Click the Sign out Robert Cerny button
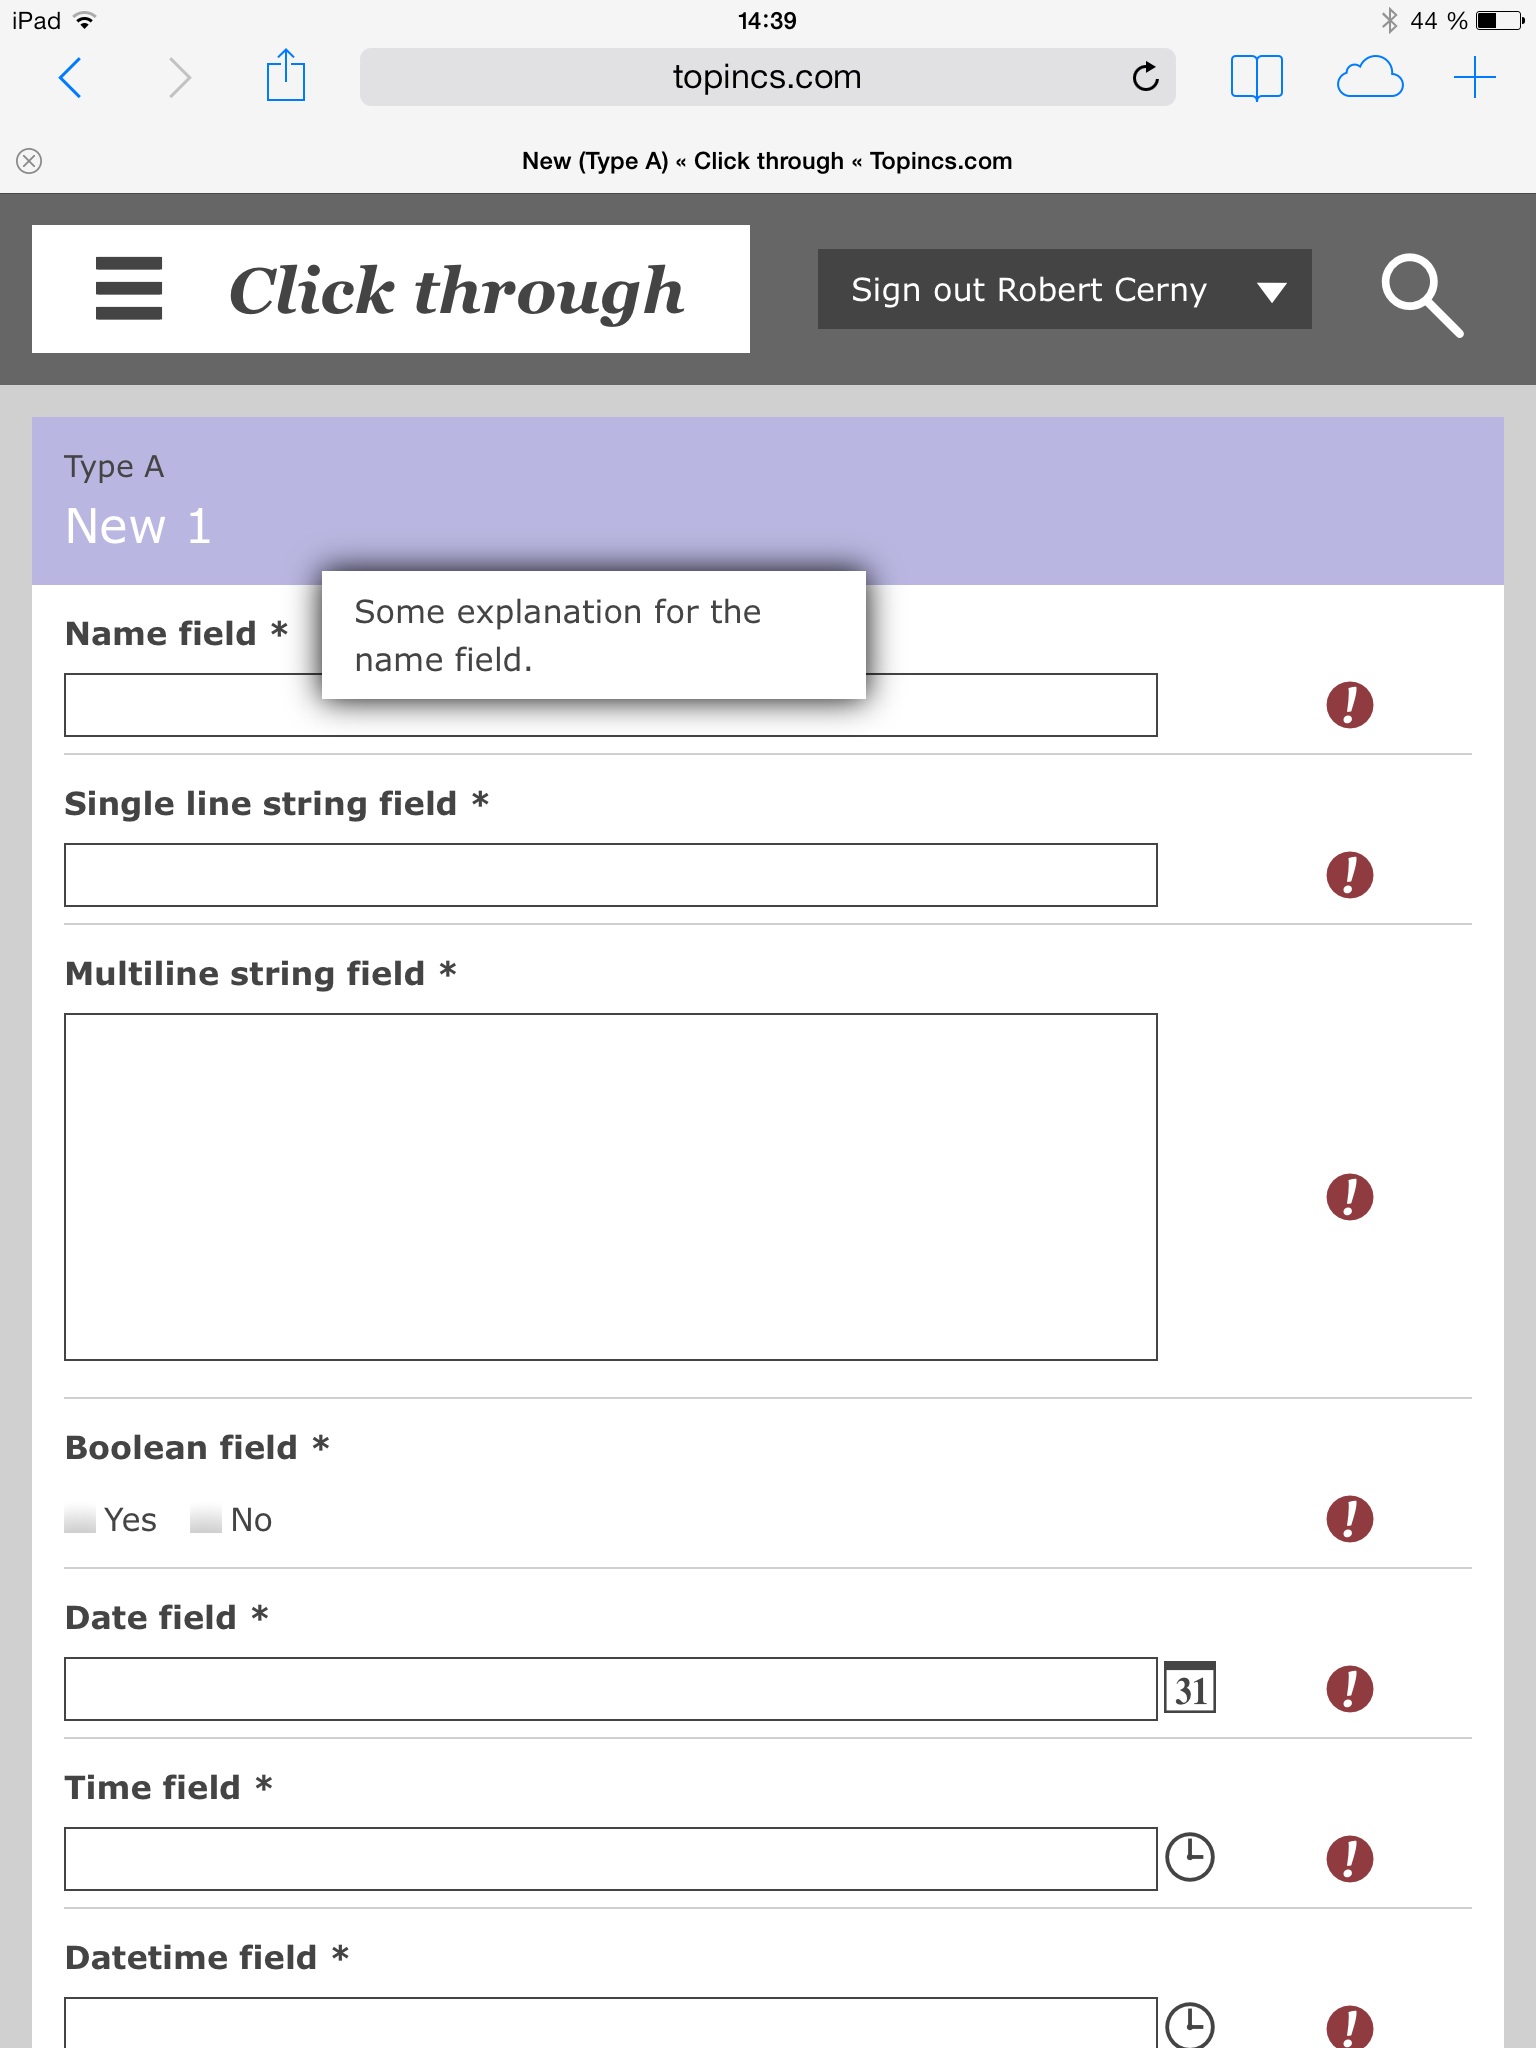The height and width of the screenshot is (2048, 1536). click(1028, 290)
